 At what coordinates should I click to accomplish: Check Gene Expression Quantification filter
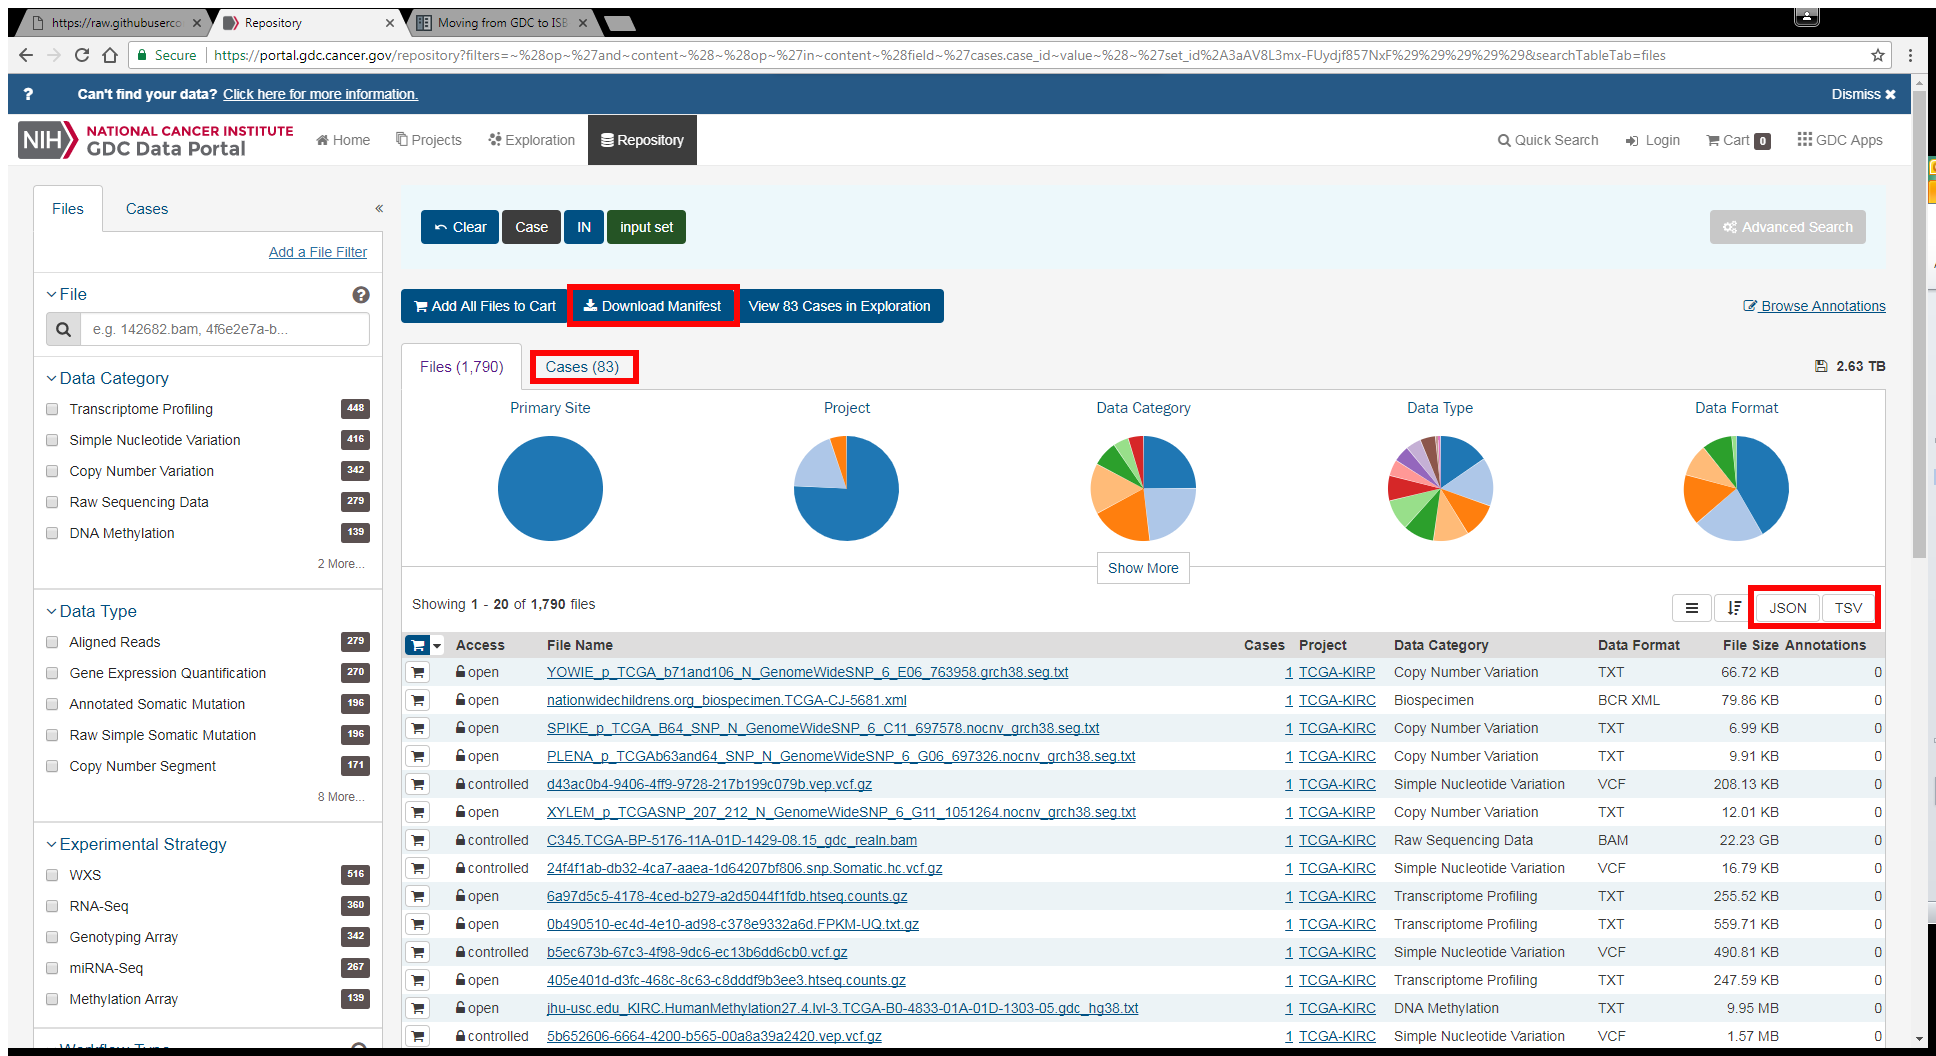pos(52,673)
